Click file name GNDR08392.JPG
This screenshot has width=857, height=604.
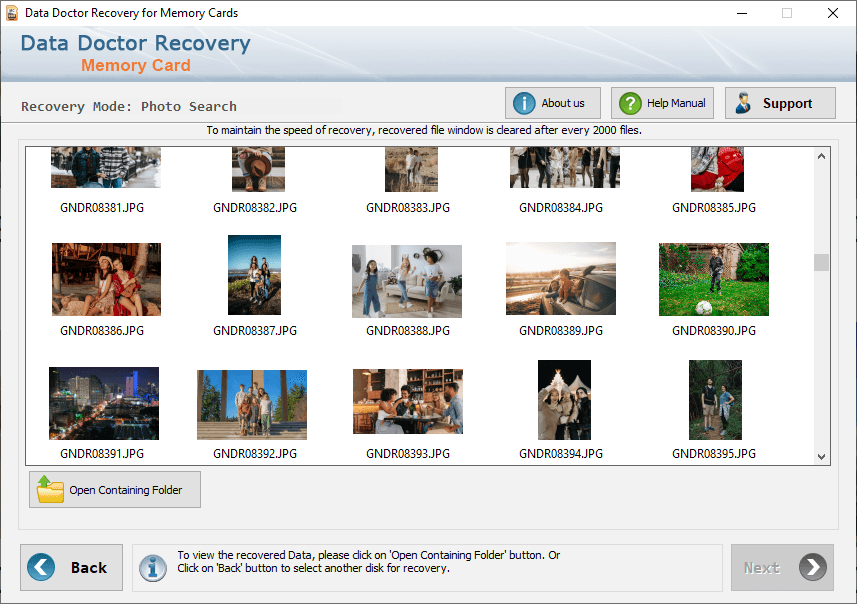pos(255,454)
